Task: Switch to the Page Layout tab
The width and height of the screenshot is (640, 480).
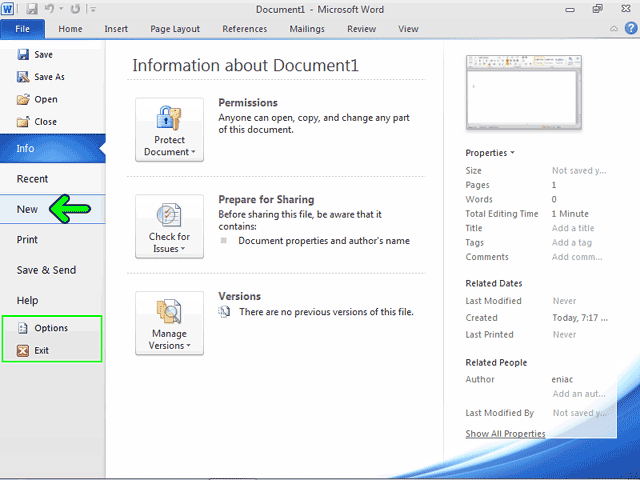Action: [x=175, y=29]
